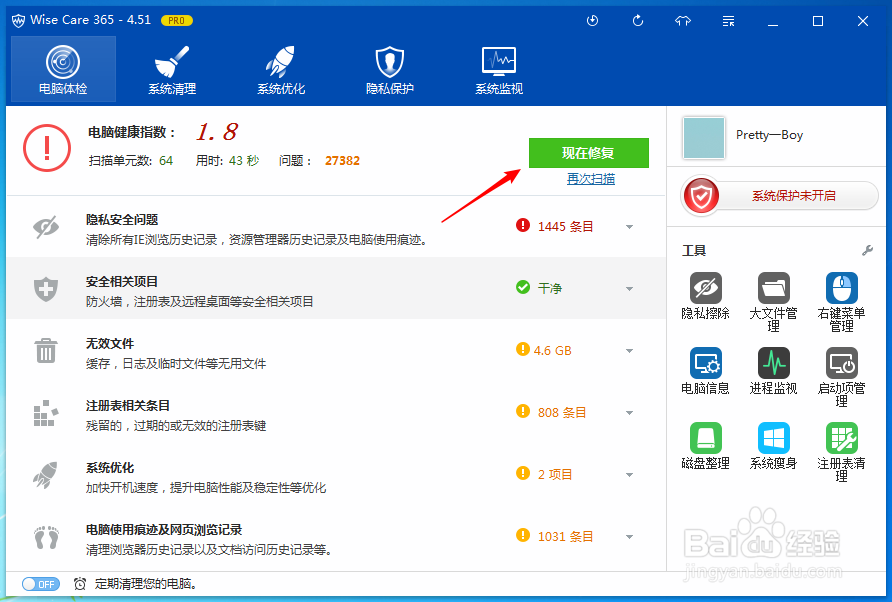Toggle the 定期清理 OFF switch

click(x=40, y=584)
